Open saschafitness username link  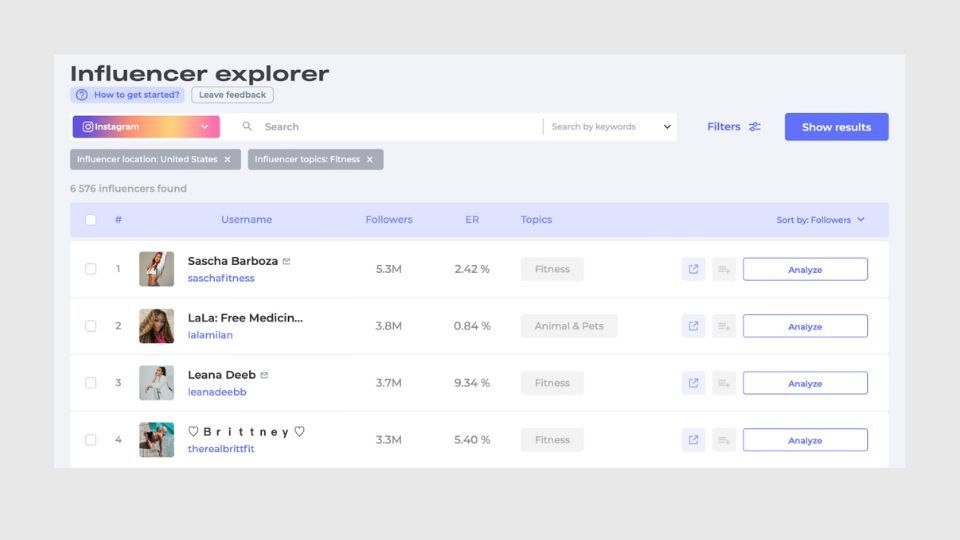[x=221, y=278]
